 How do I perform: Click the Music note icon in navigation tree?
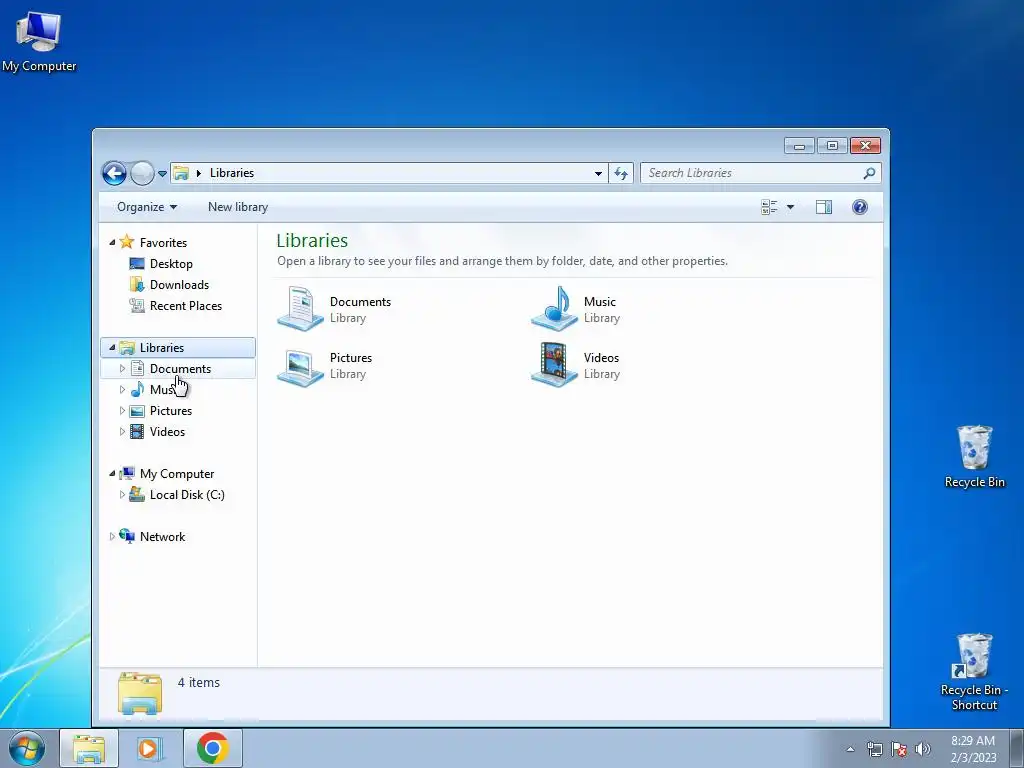pyautogui.click(x=137, y=390)
